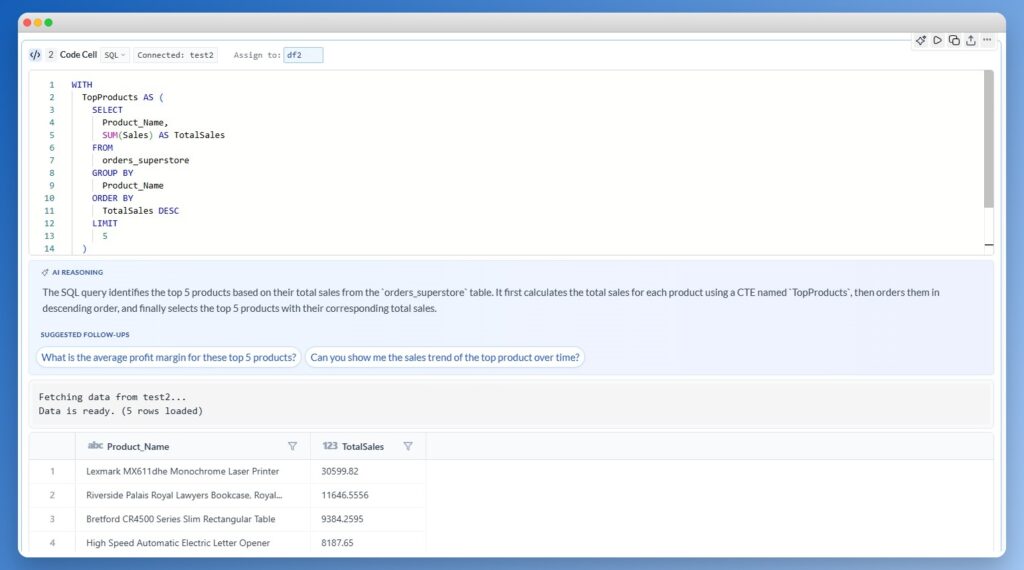The width and height of the screenshot is (1024, 570).
Task: Select the sales trend over time follow-up
Action: tap(445, 357)
